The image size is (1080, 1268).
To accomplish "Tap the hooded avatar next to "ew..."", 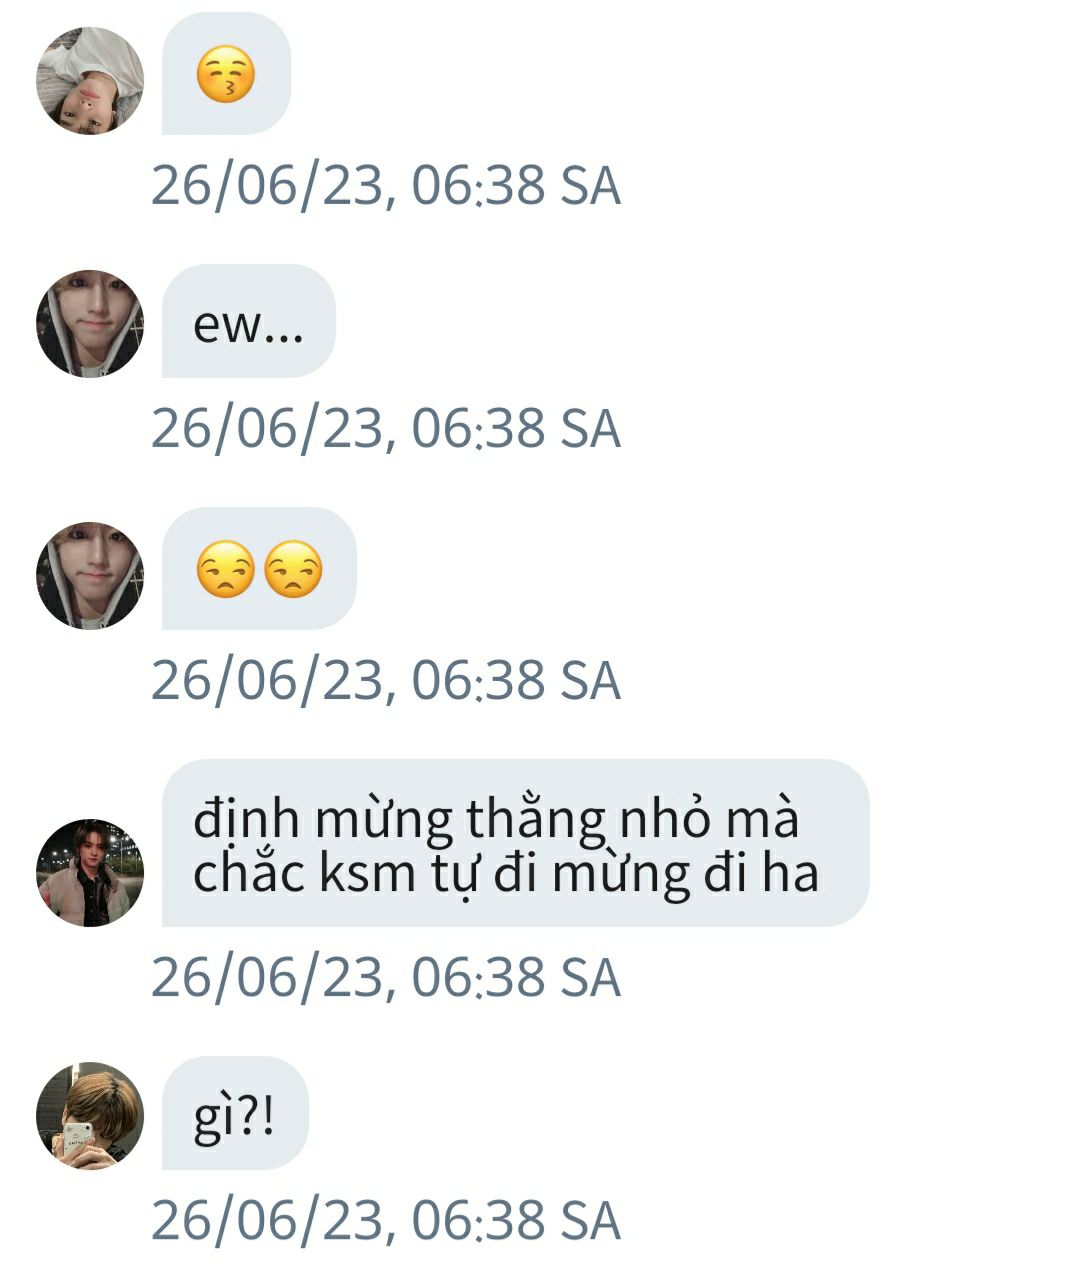I will 90,323.
